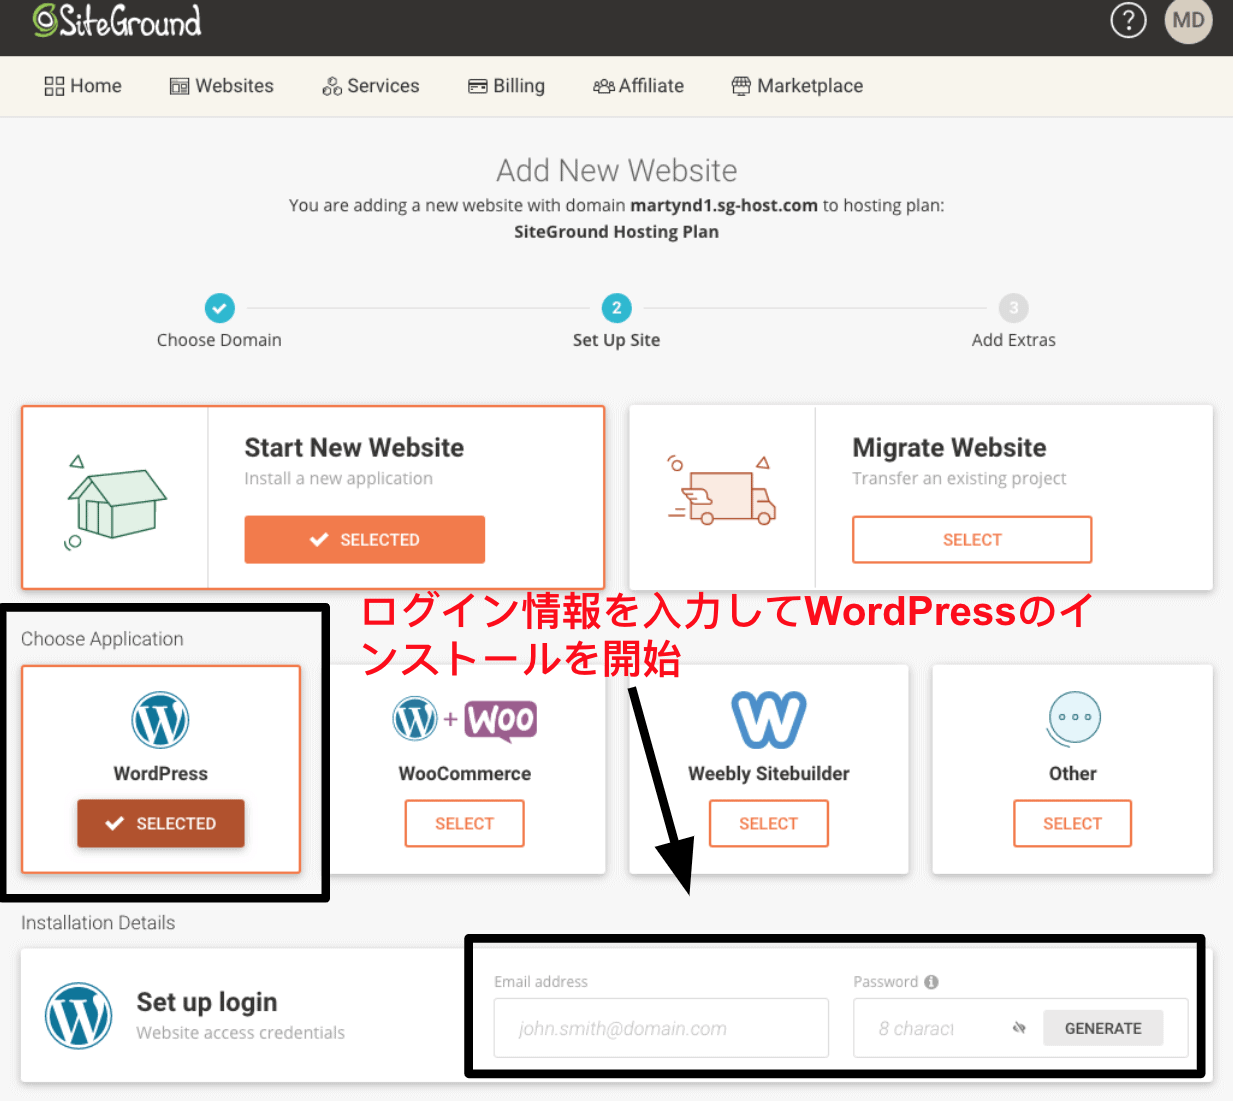The image size is (1233, 1101).
Task: Open the Marketplace menu
Action: point(797,86)
